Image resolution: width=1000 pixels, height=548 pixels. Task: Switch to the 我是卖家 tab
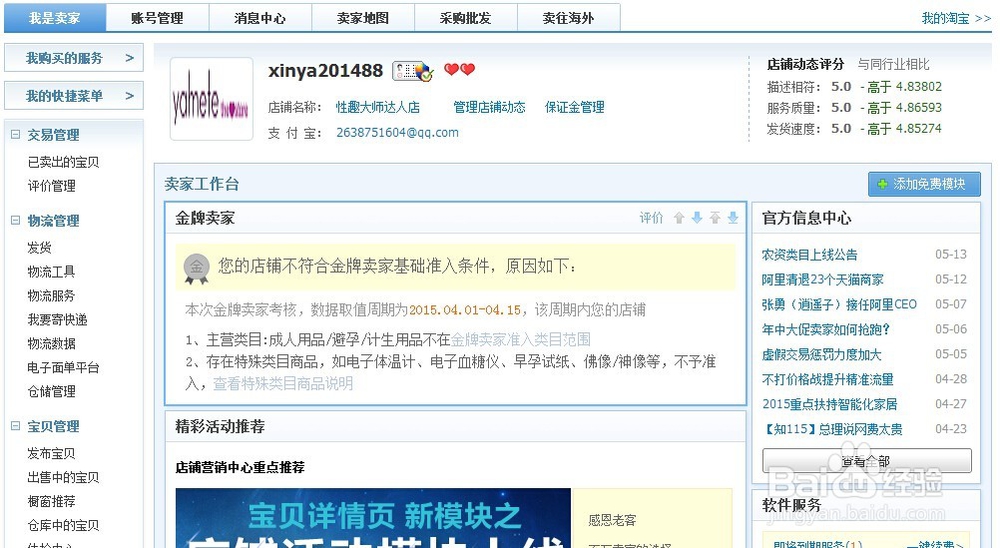pyautogui.click(x=55, y=18)
